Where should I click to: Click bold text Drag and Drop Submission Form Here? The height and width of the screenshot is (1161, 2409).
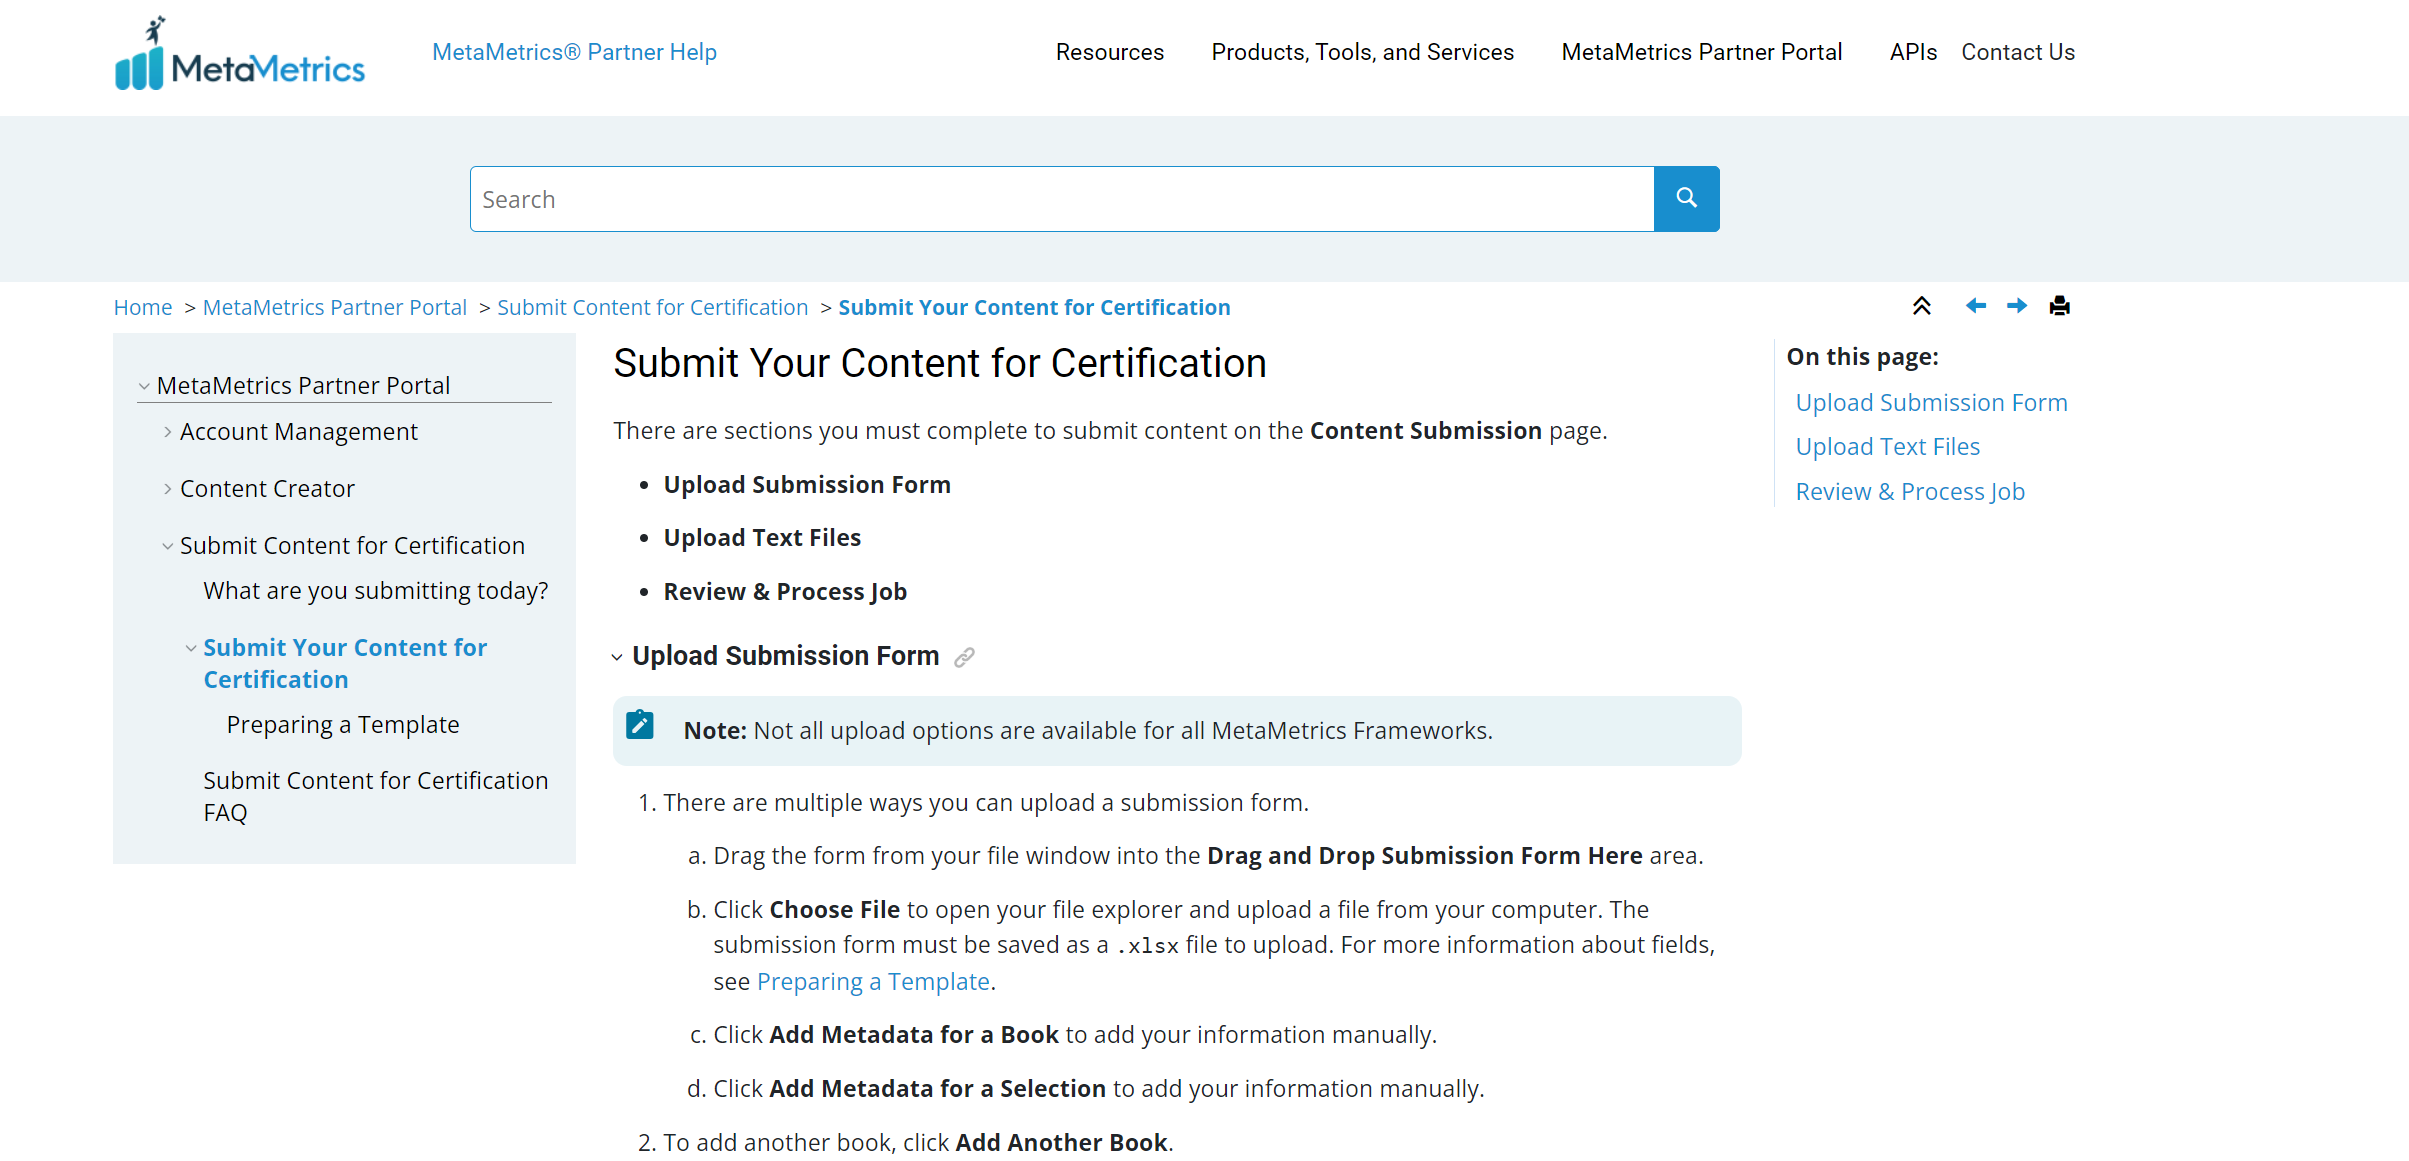pyautogui.click(x=1425, y=856)
